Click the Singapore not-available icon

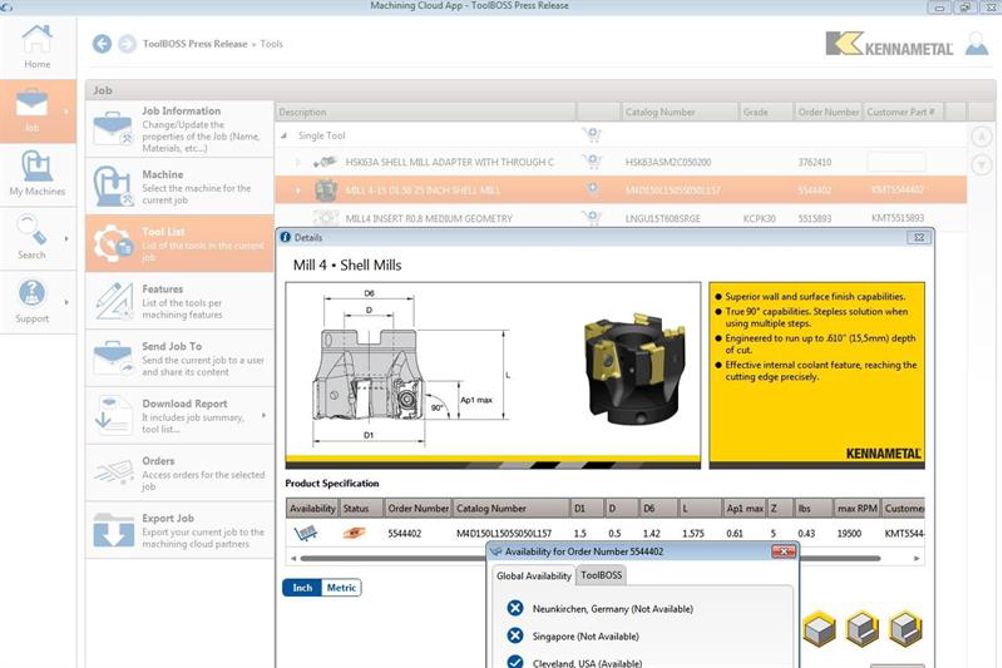[x=515, y=636]
